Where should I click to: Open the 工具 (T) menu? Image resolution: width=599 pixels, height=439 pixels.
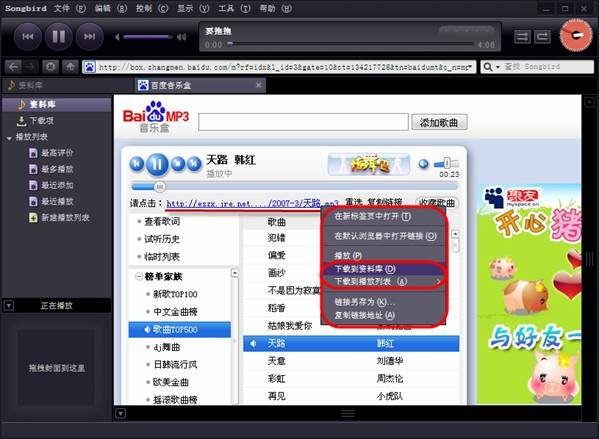(234, 8)
